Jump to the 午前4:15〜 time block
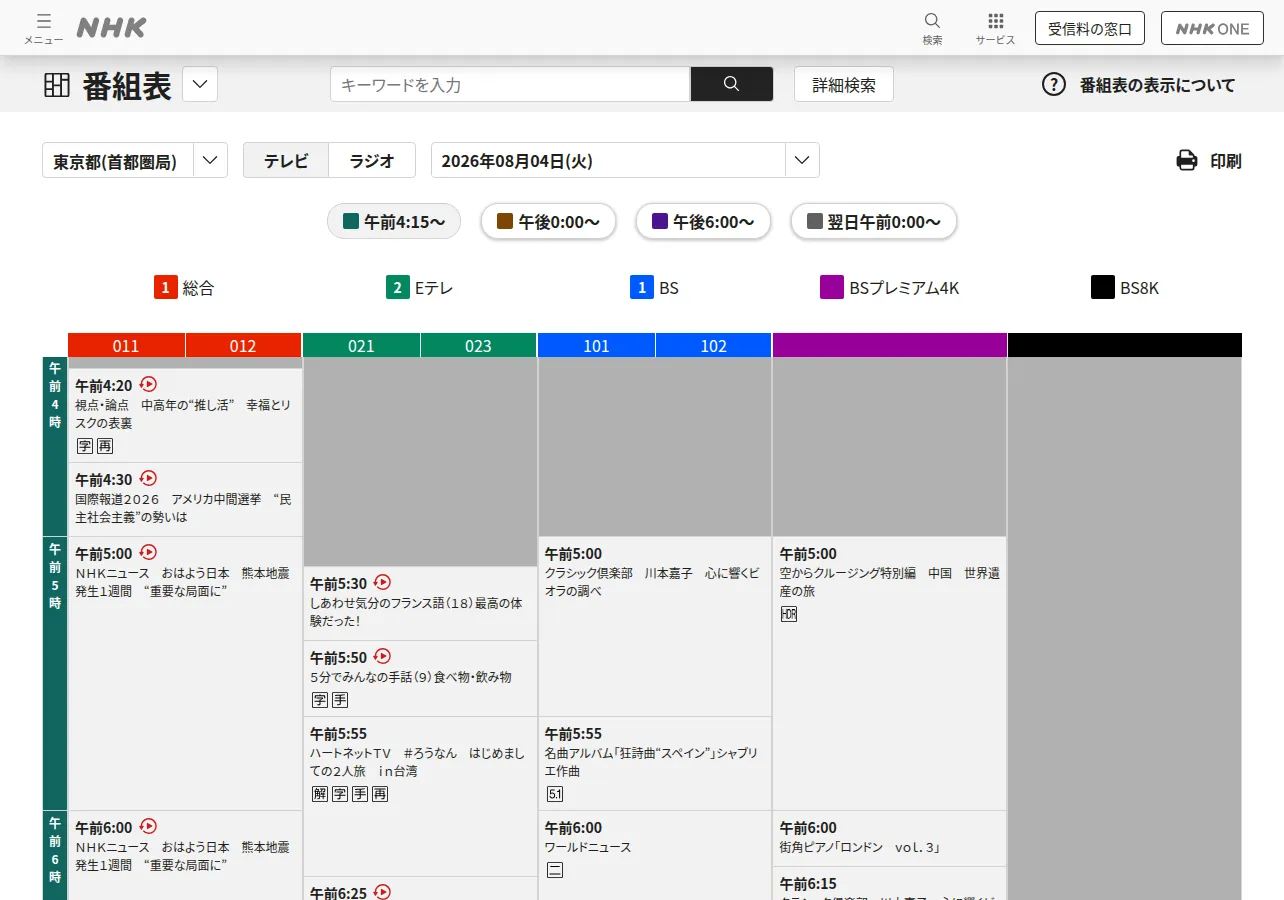 394,221
